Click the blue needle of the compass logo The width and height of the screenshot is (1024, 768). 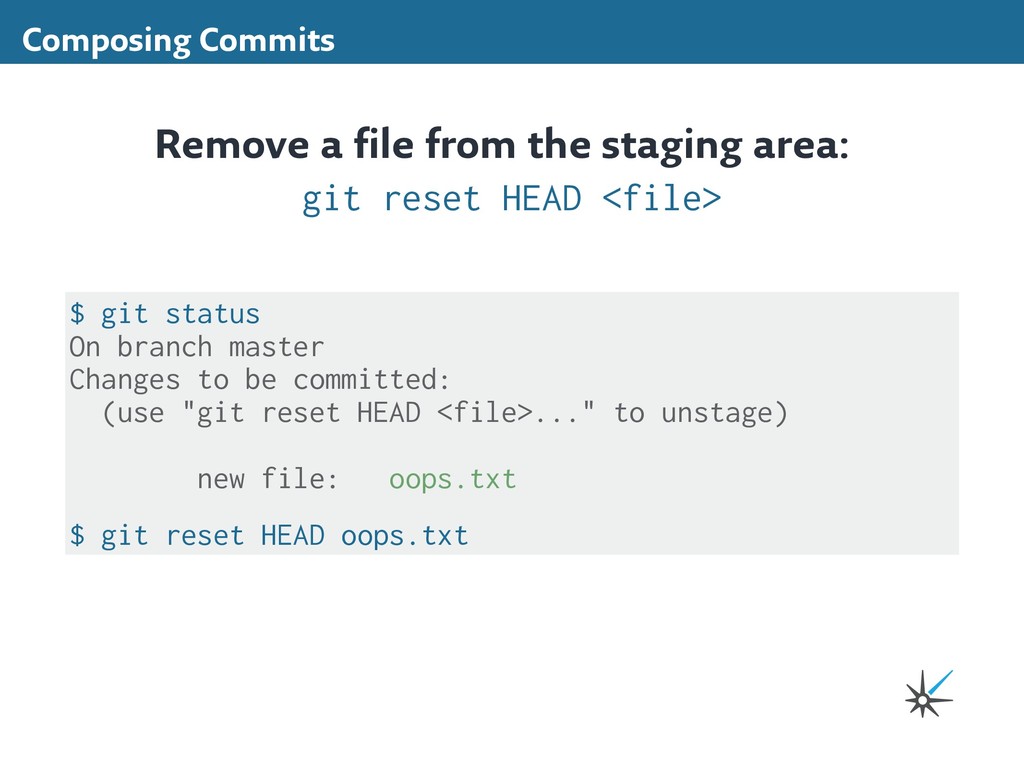[x=941, y=682]
